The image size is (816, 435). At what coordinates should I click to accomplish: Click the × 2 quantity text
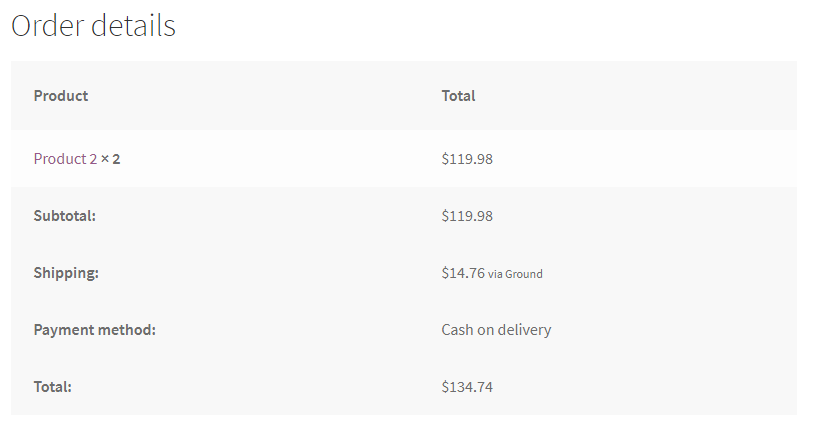111,158
